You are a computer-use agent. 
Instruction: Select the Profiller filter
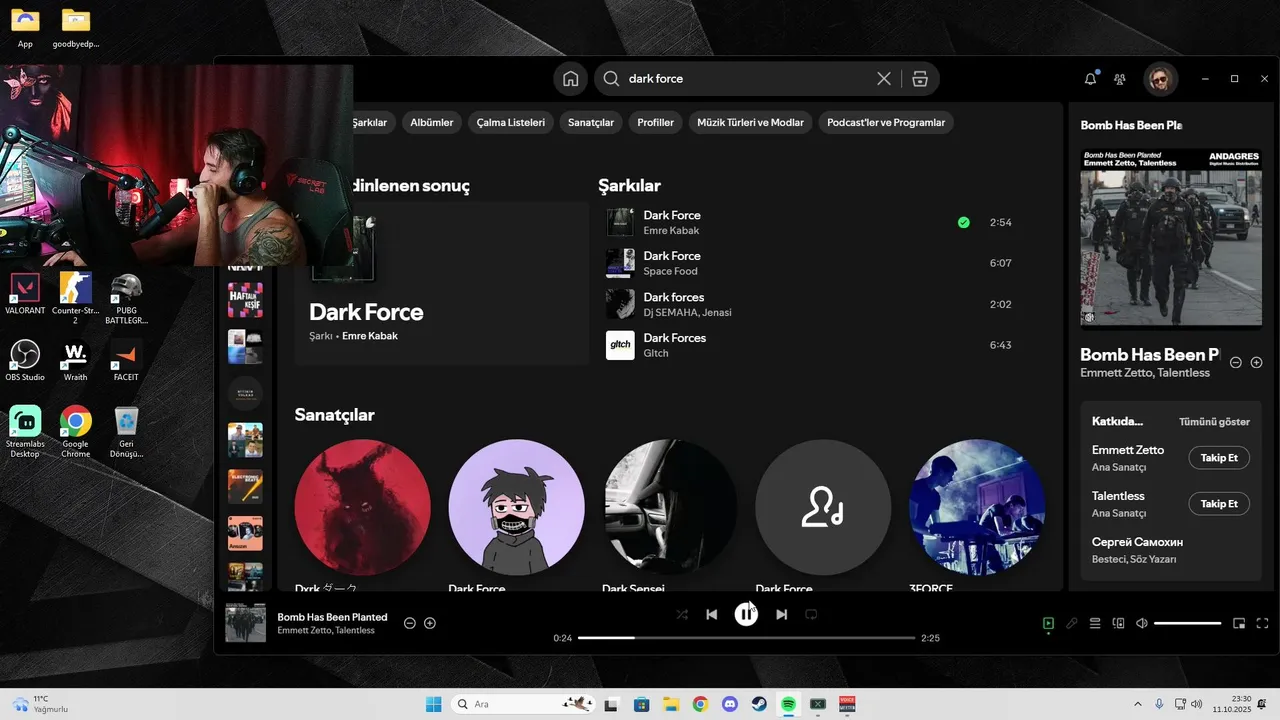pos(655,123)
